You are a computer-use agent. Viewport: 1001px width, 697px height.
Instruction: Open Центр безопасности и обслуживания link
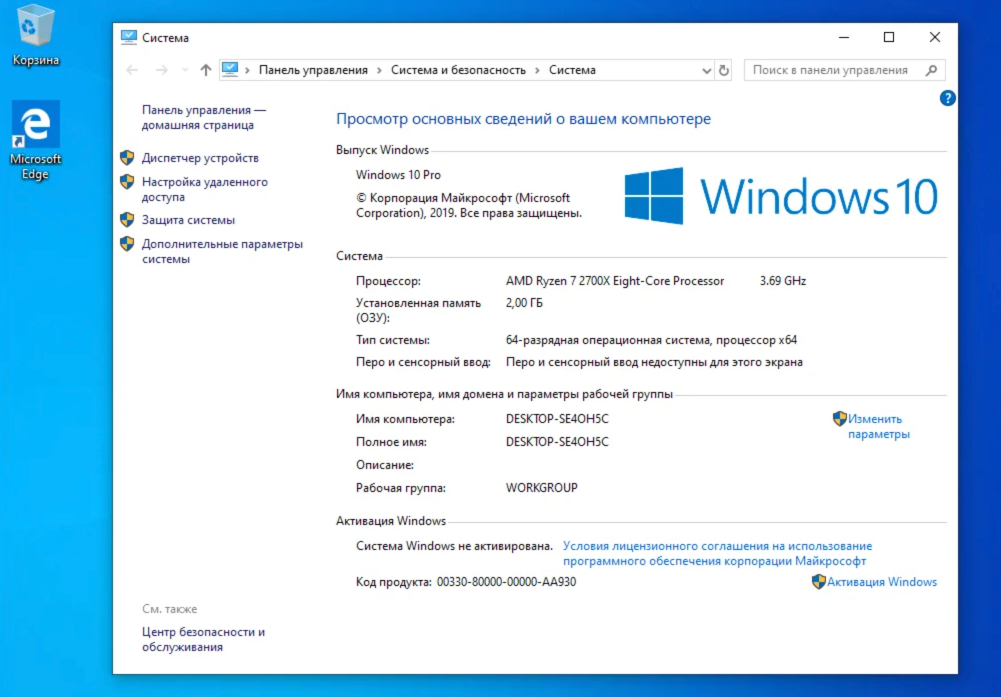(x=203, y=639)
